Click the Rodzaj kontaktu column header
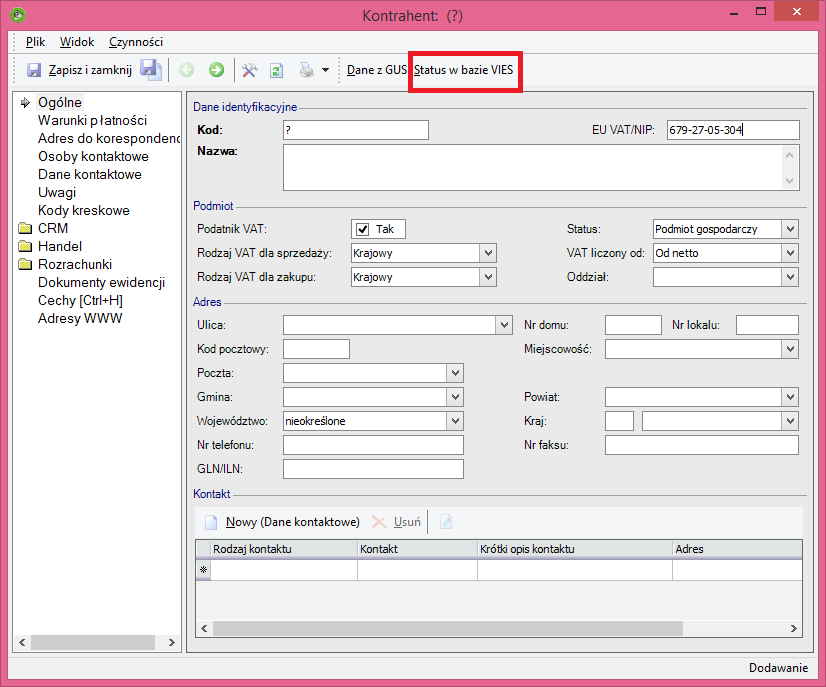826x687 pixels. [x=284, y=549]
